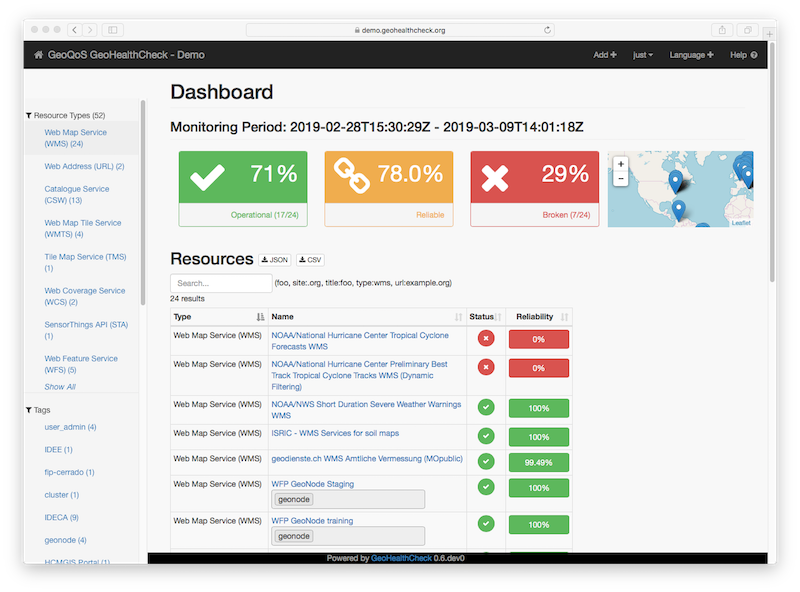Click the green Operational checkmark icon

click(x=207, y=176)
